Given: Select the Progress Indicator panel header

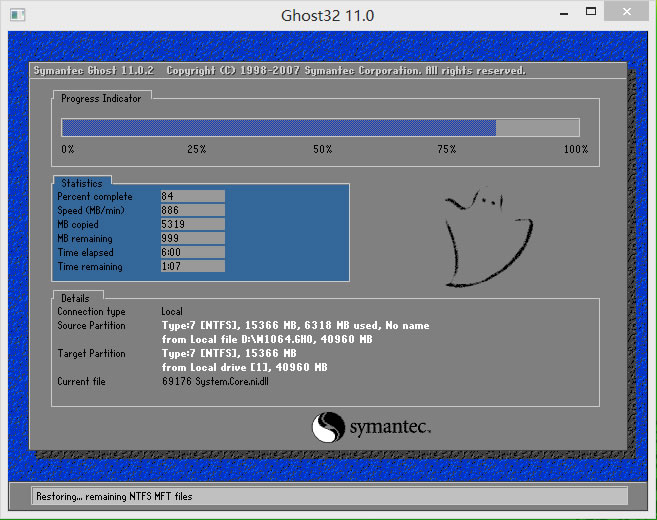Looking at the screenshot, I should coord(101,99).
